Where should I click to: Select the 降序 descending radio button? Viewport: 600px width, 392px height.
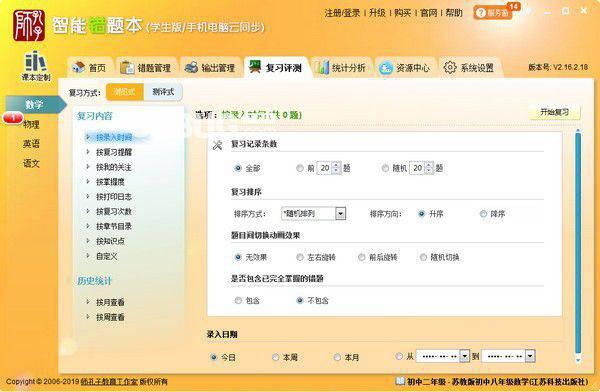click(483, 214)
